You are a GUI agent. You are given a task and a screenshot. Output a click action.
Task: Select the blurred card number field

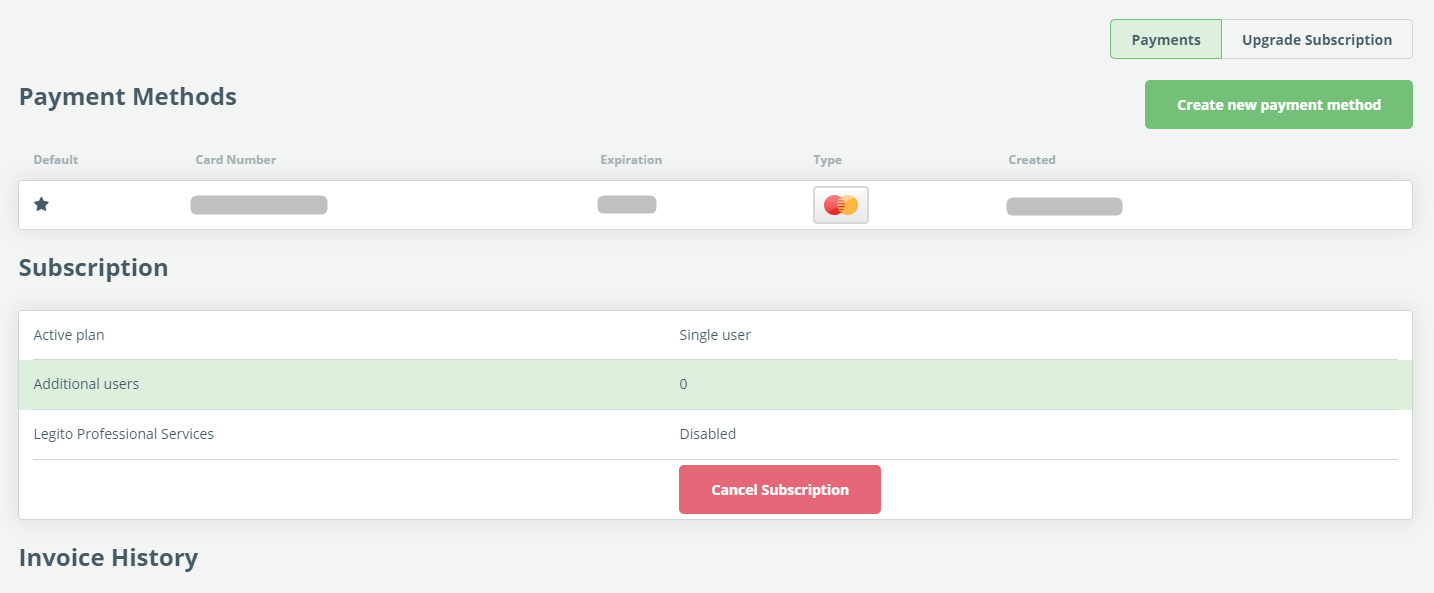tap(259, 205)
